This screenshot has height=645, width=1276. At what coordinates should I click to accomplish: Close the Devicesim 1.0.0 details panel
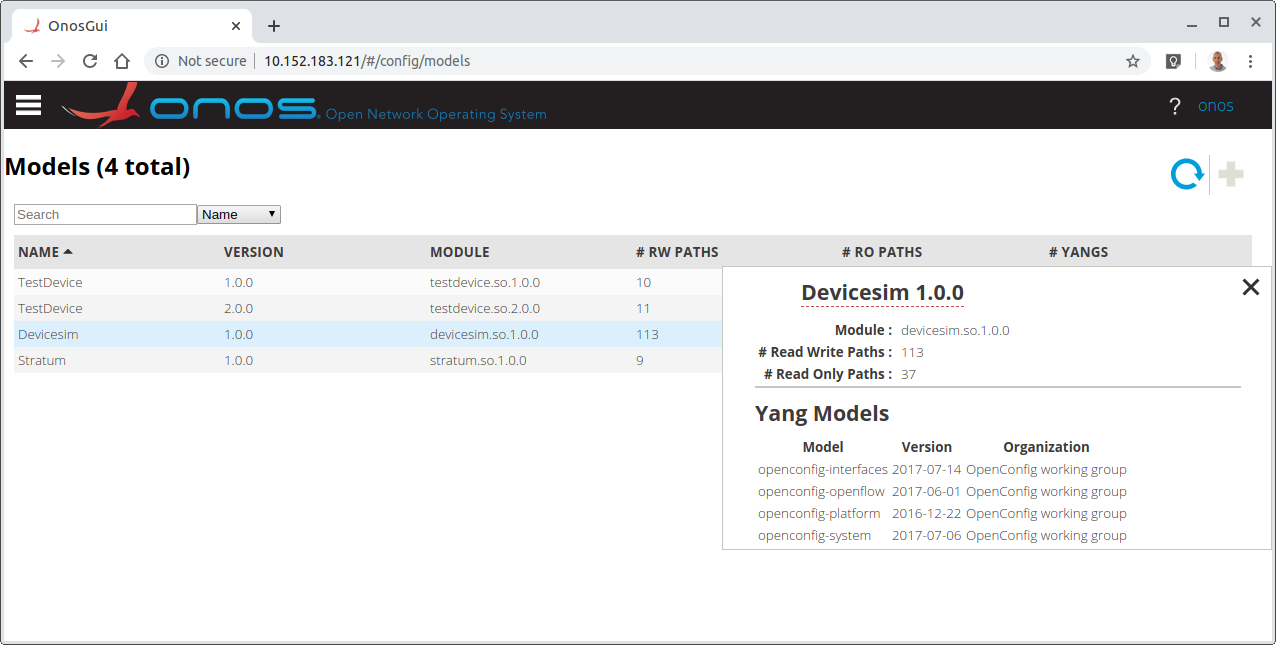pos(1250,288)
